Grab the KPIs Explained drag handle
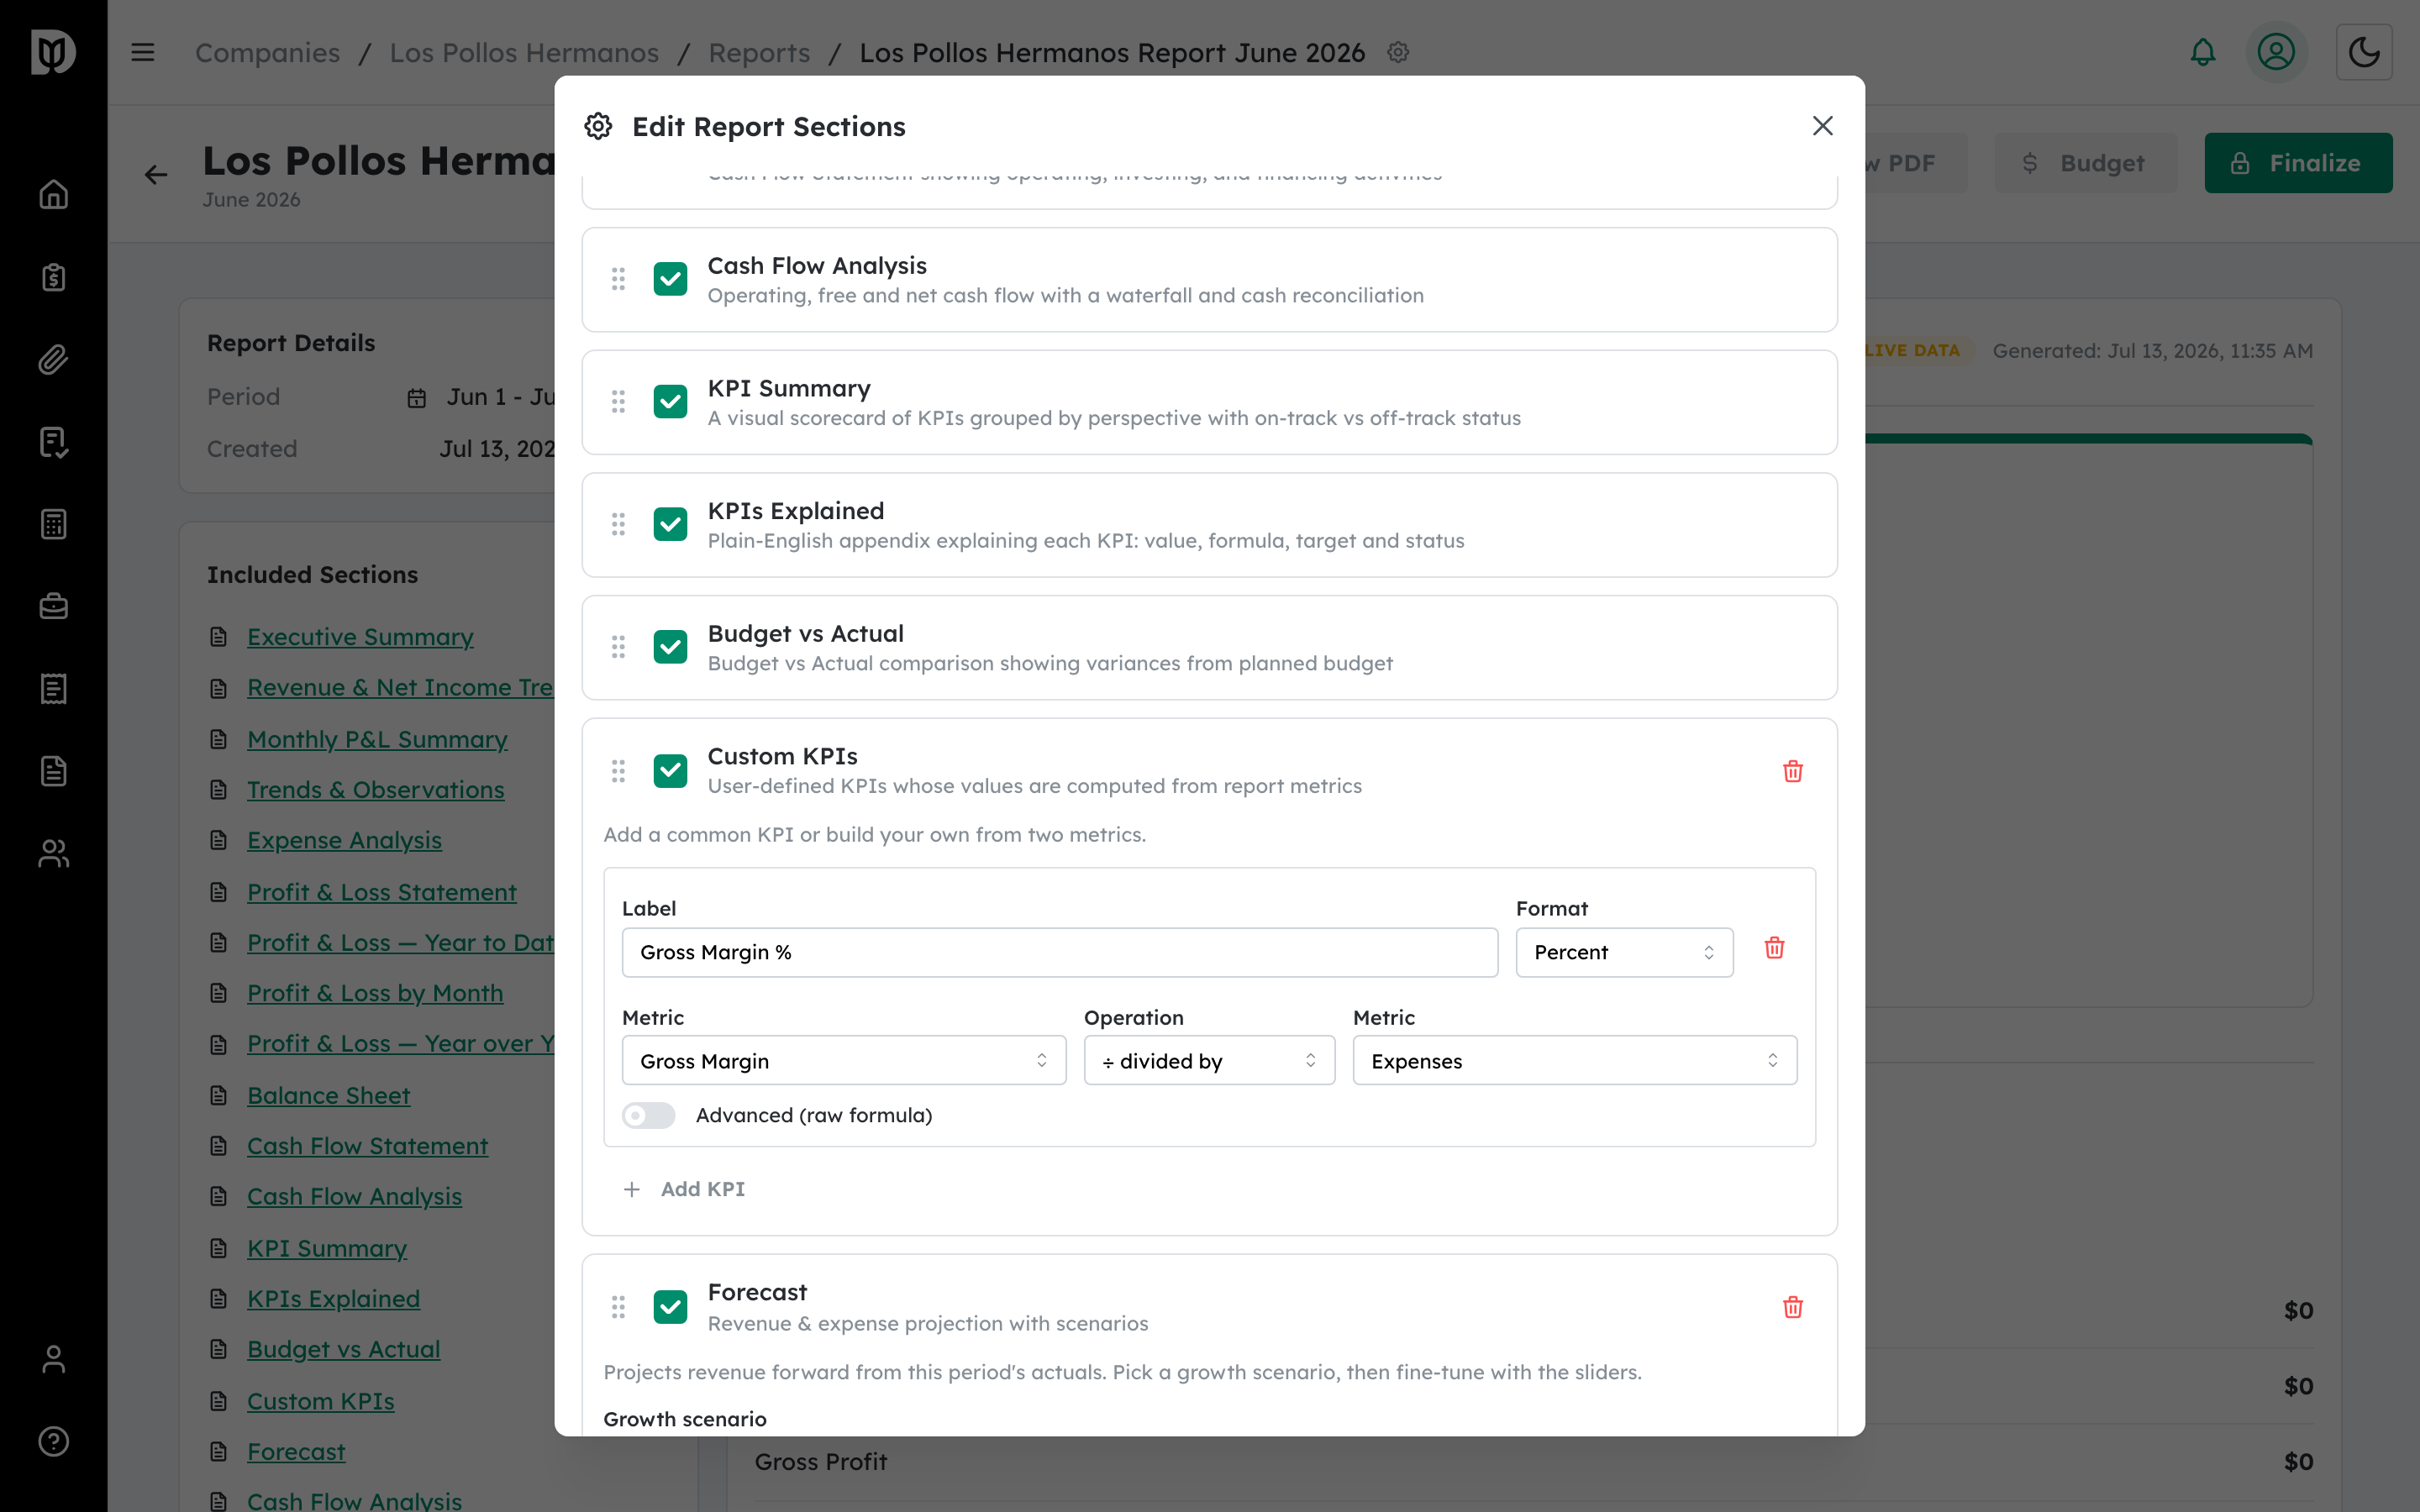Viewport: 2420px width, 1512px height. (x=618, y=524)
